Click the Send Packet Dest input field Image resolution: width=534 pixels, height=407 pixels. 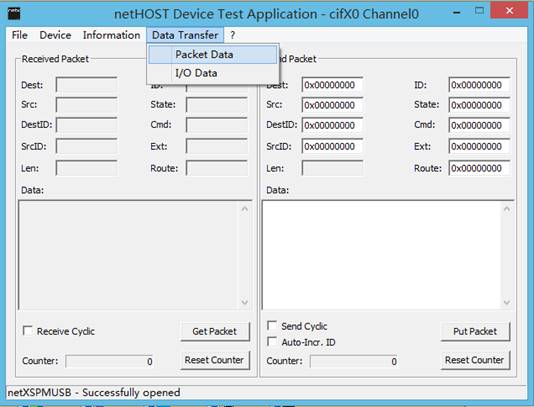[x=332, y=85]
